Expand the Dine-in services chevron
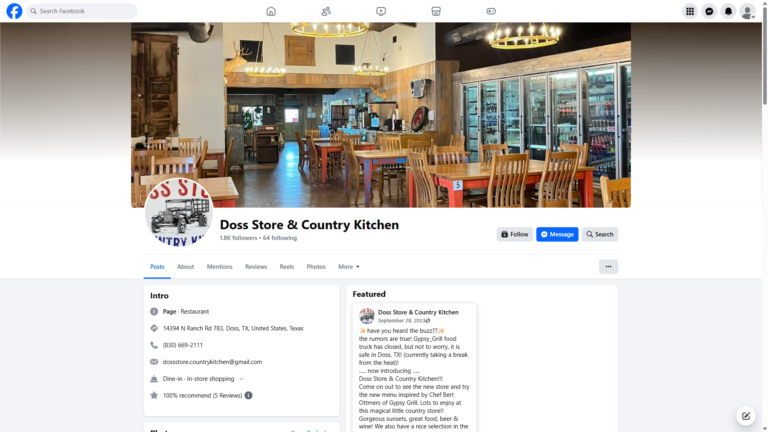Image resolution: width=768 pixels, height=432 pixels. click(241, 379)
